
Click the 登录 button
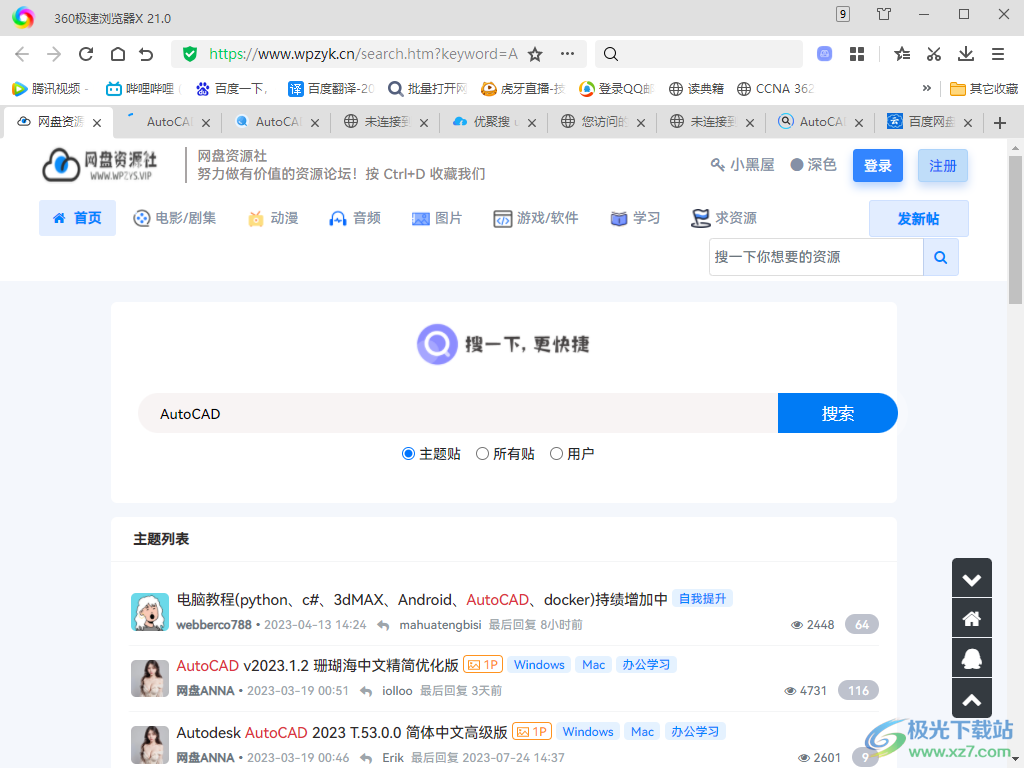(878, 166)
